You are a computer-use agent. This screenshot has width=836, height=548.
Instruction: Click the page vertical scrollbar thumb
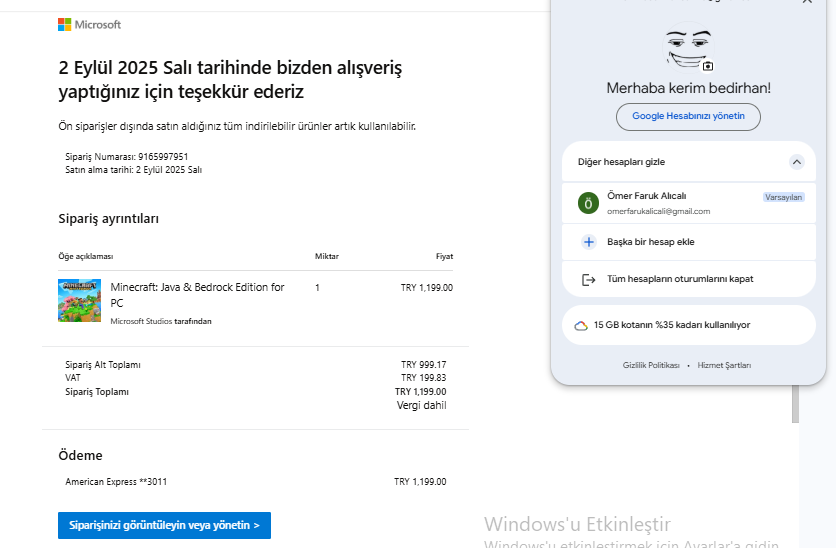pyautogui.click(x=795, y=404)
